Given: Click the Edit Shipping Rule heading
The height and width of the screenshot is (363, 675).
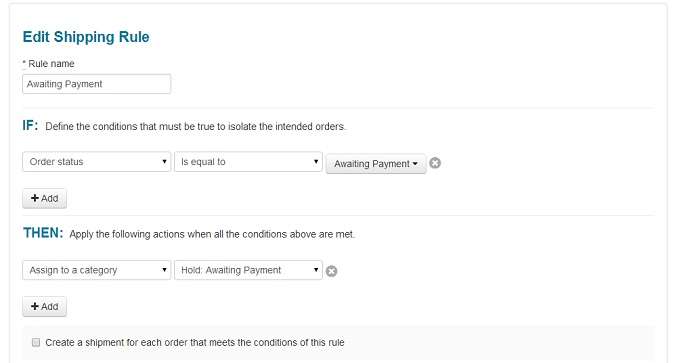Looking at the screenshot, I should 86,37.
